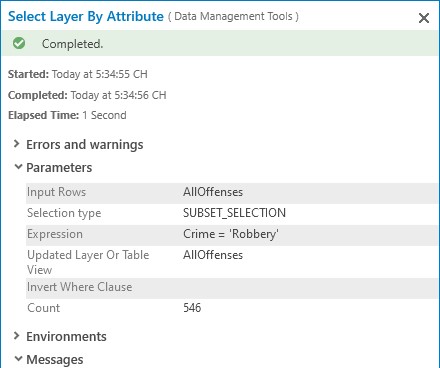
Task: Expand the Errors and warnings section
Action: (16, 144)
